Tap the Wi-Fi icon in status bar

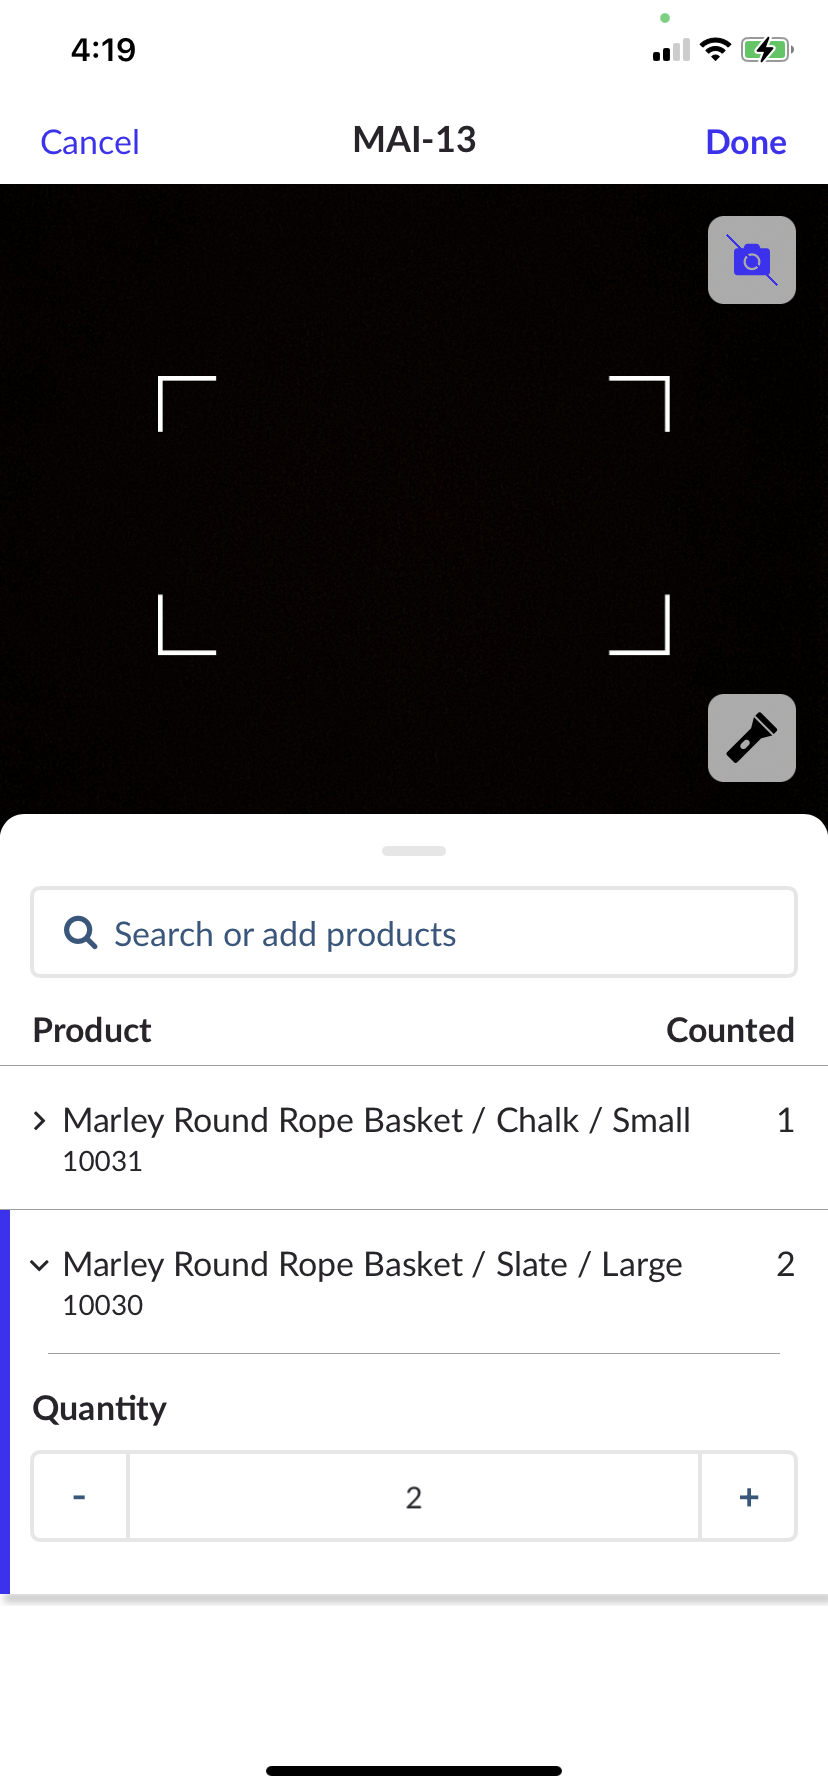(715, 49)
